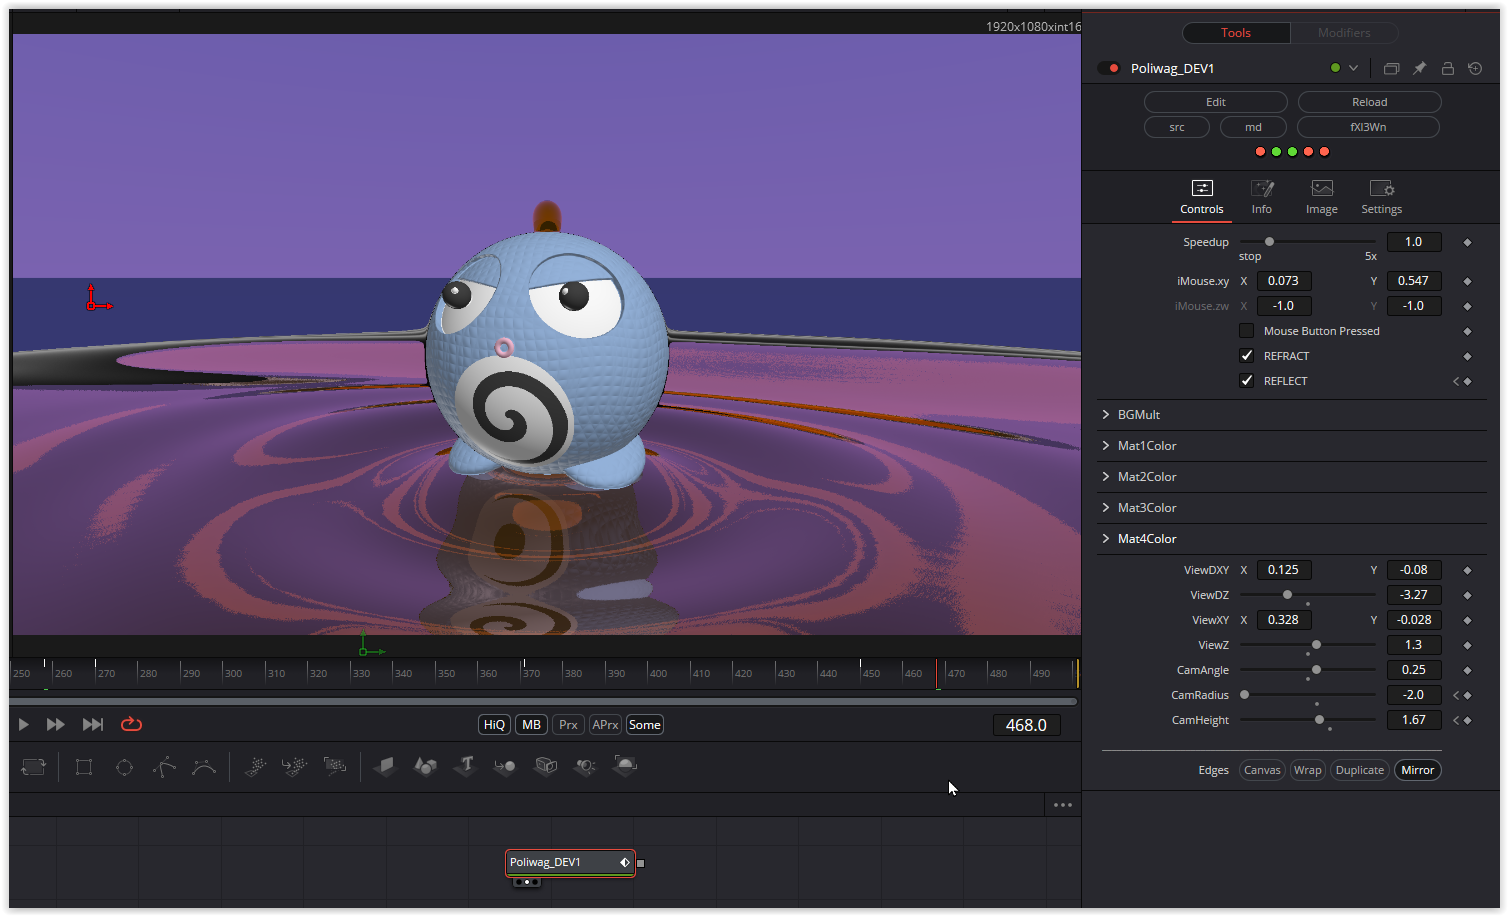Select the Ellipse mask tool
The height and width of the screenshot is (916, 1508).
click(124, 767)
